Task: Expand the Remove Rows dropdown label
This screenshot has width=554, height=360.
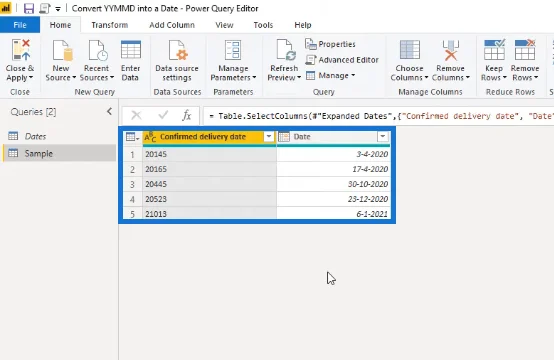Action: tap(525, 77)
